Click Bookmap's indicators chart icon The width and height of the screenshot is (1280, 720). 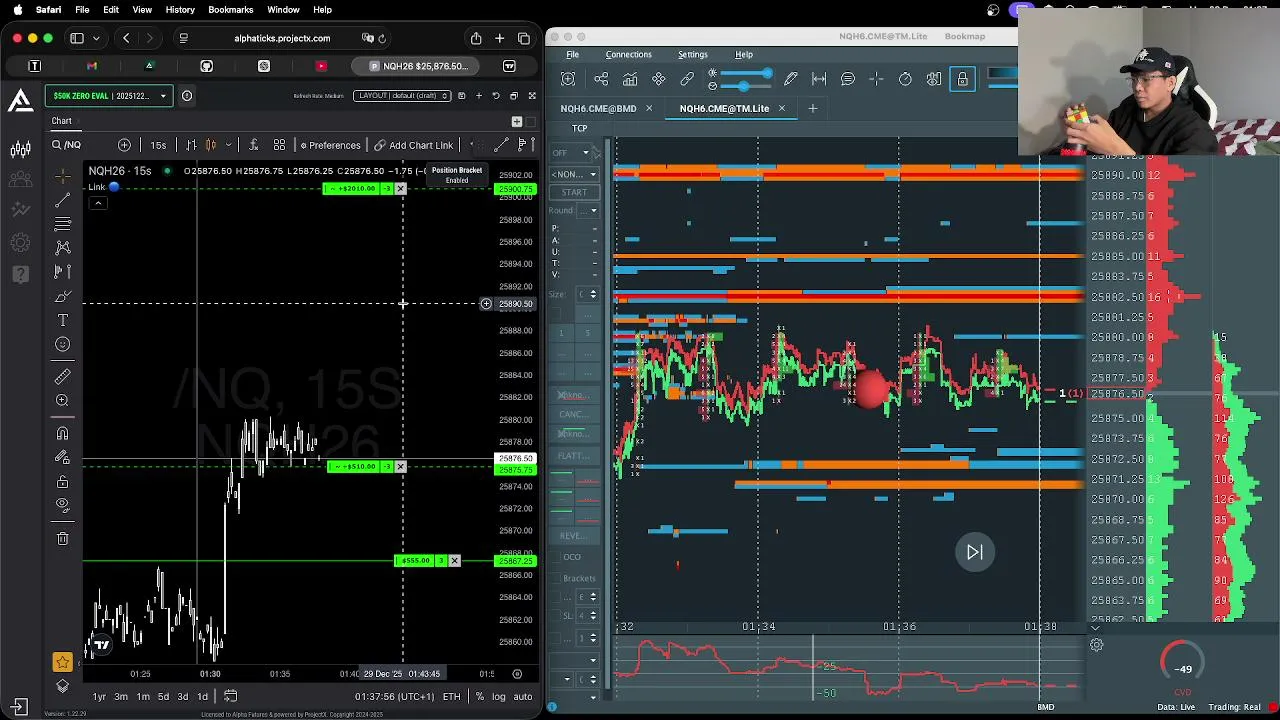[x=630, y=79]
